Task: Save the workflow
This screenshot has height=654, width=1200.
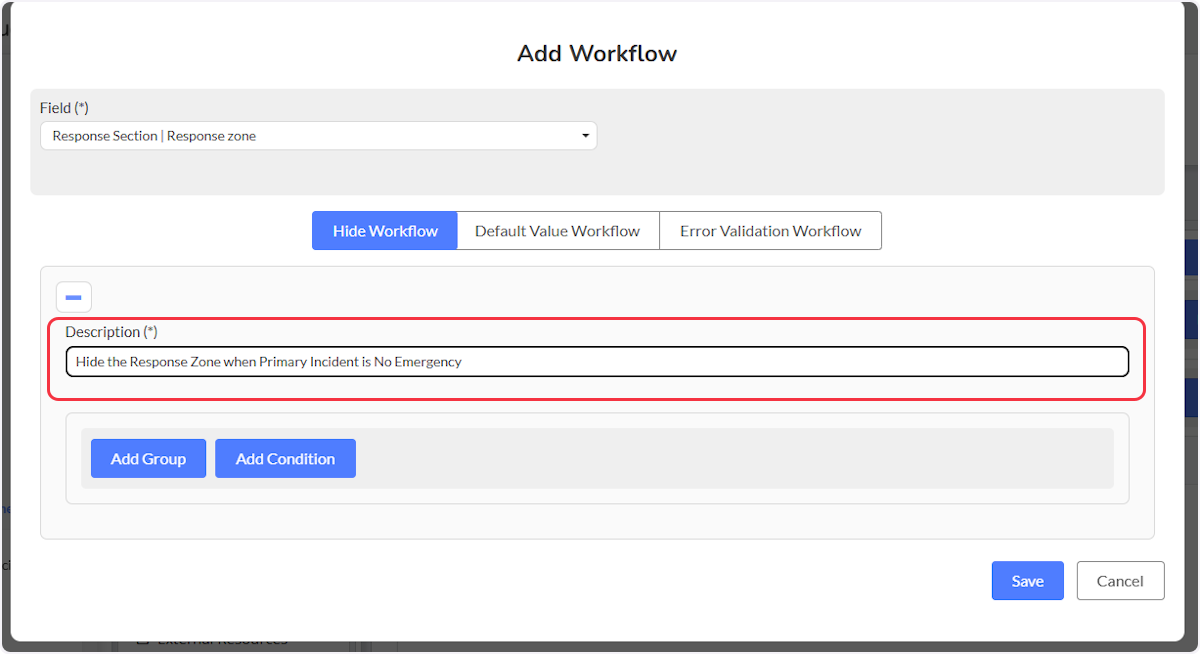Action: click(x=1027, y=580)
